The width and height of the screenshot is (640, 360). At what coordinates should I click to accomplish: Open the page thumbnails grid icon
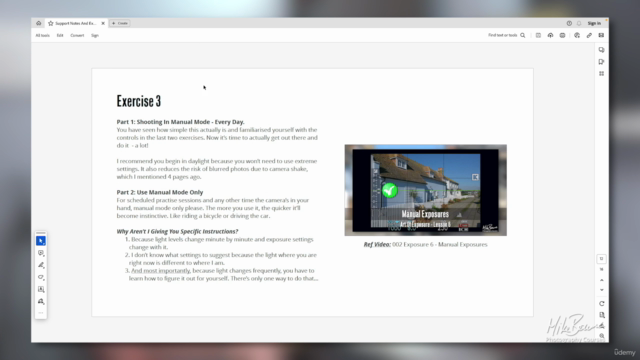pyautogui.click(x=601, y=73)
